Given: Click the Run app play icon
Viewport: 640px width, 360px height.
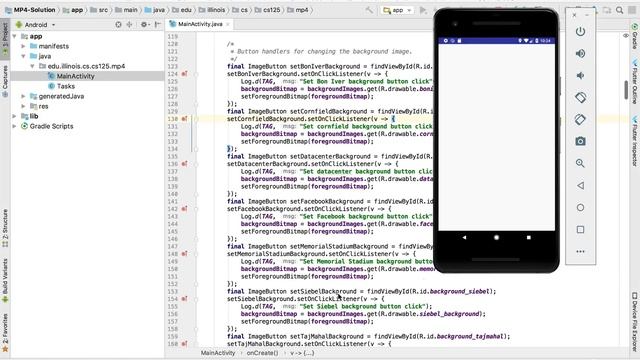Looking at the screenshot, I should [423, 10].
